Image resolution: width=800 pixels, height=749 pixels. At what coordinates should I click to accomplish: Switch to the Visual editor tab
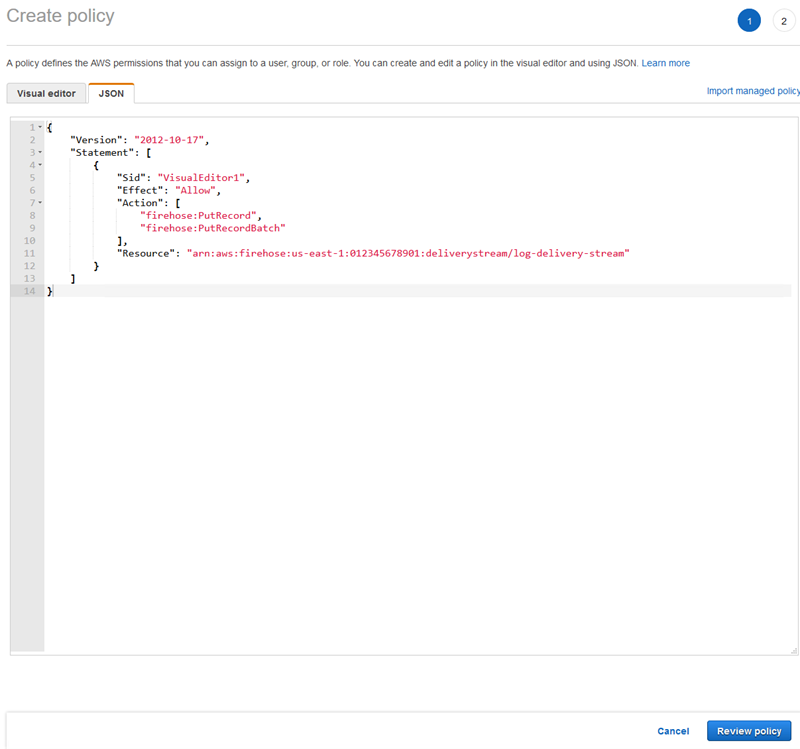coord(45,92)
